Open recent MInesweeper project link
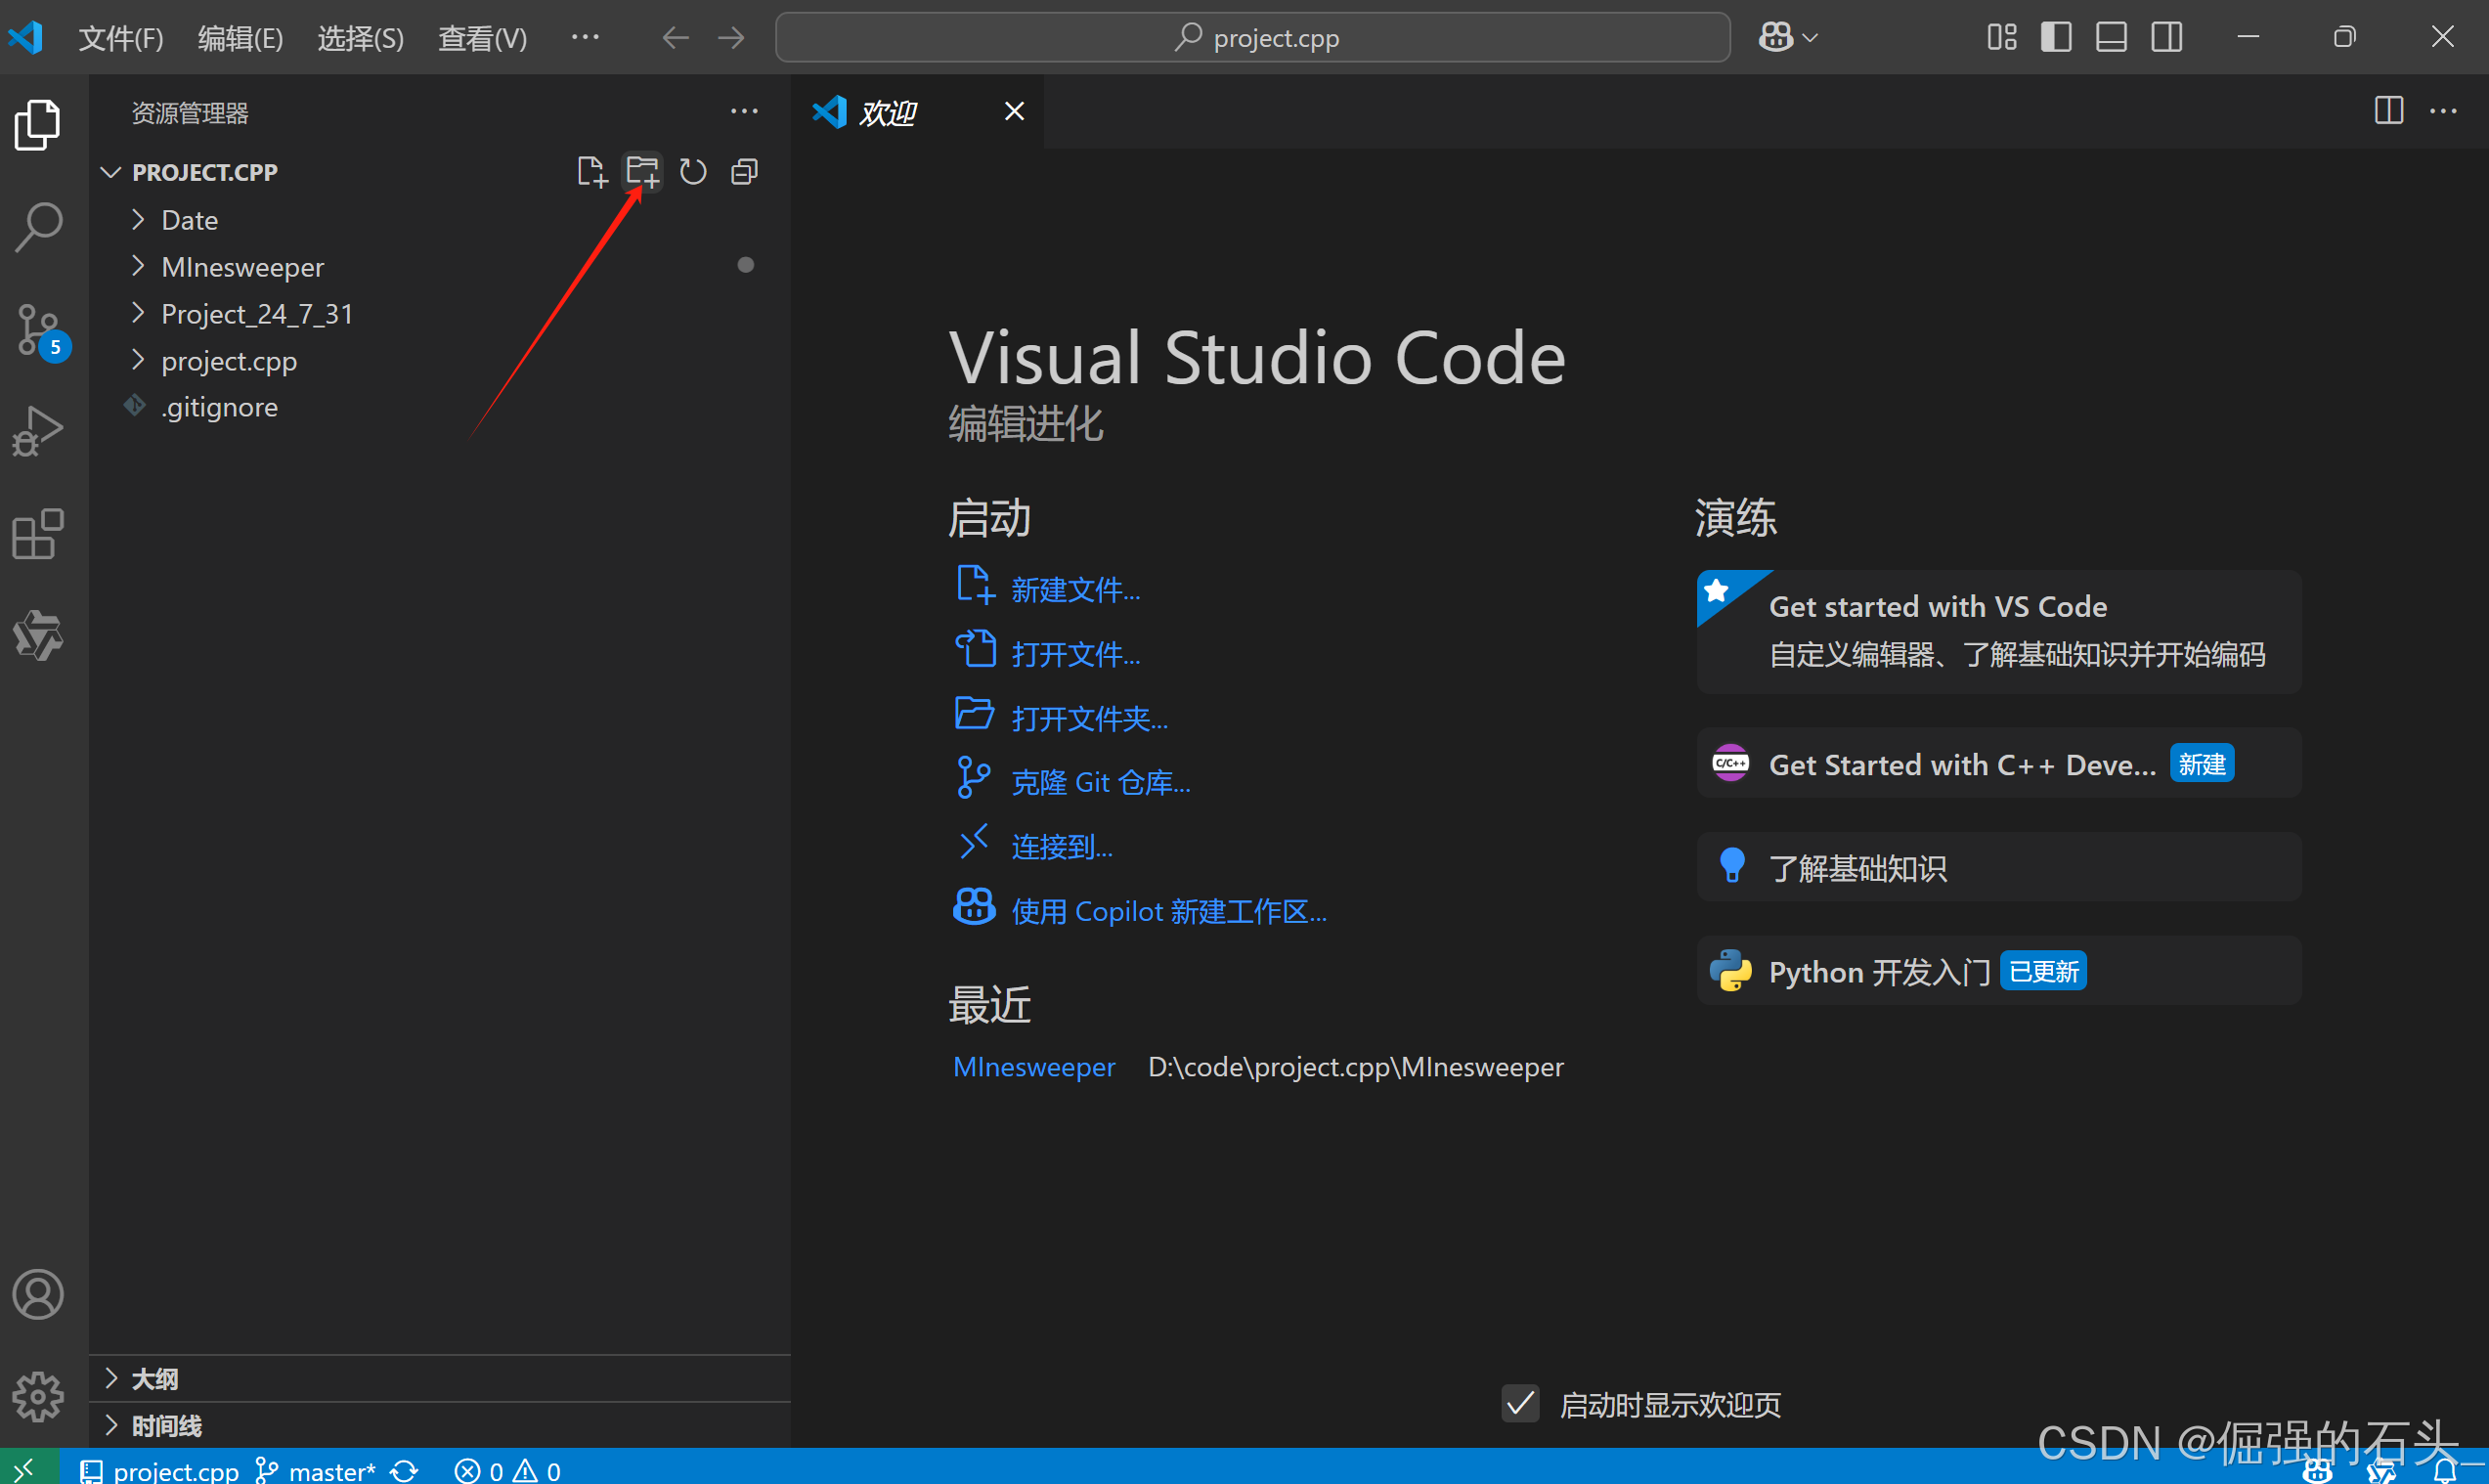 pos(1033,1067)
